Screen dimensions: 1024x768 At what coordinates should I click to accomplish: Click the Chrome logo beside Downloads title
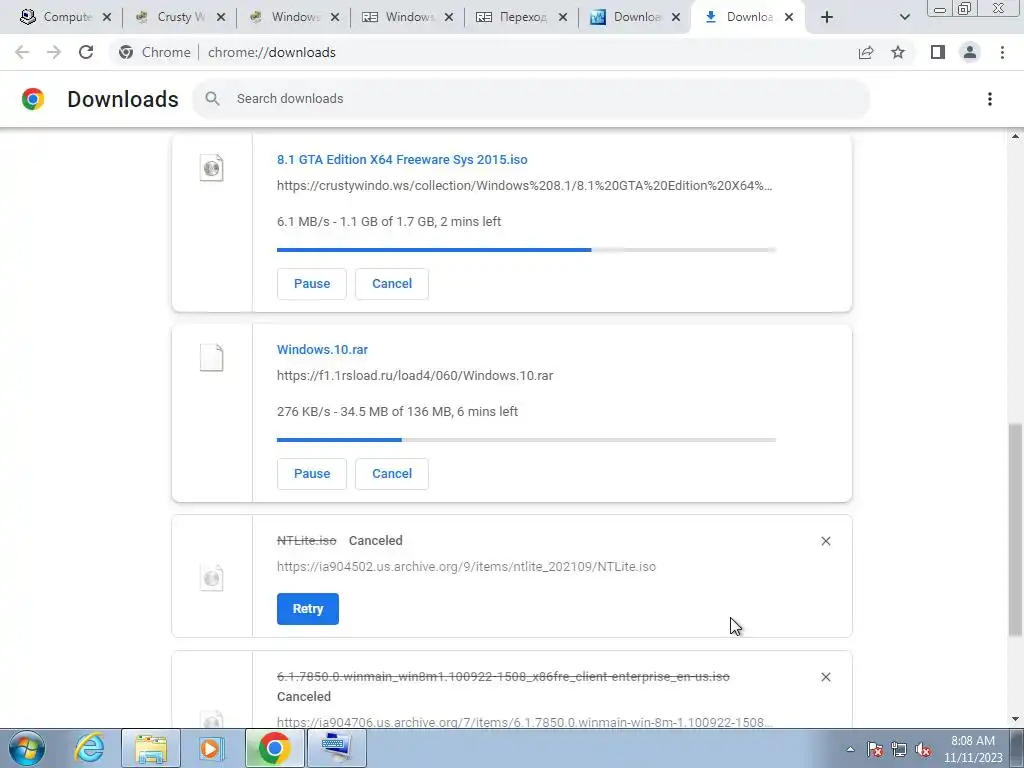point(33,99)
